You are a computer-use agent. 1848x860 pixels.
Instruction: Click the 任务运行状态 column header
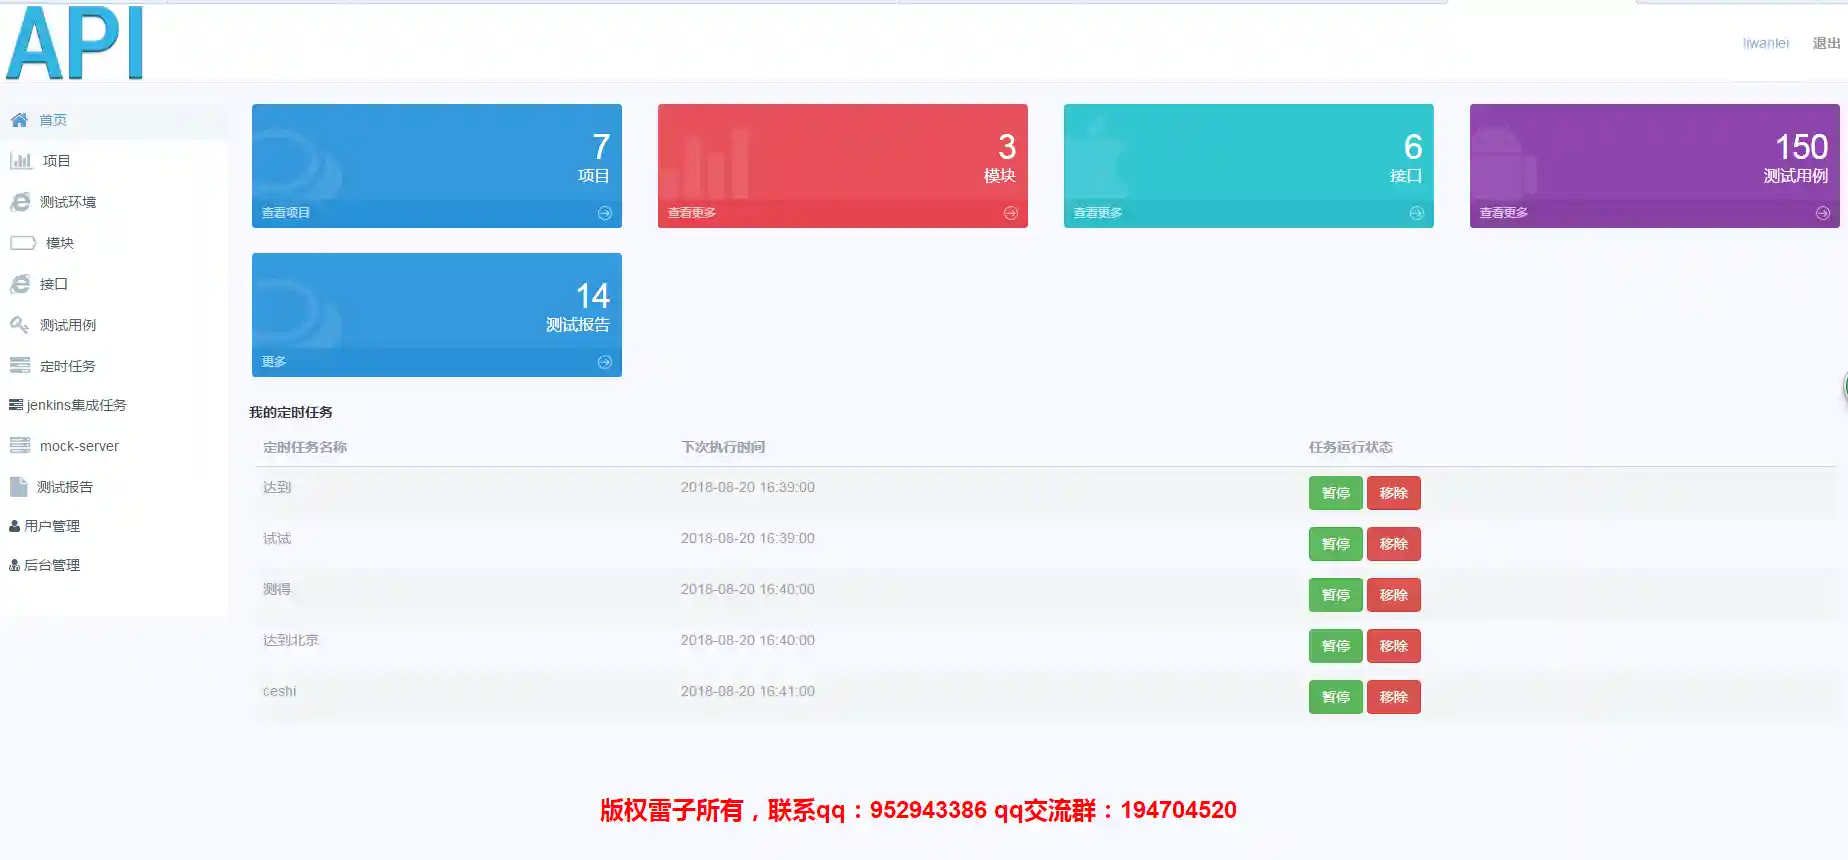pos(1351,447)
